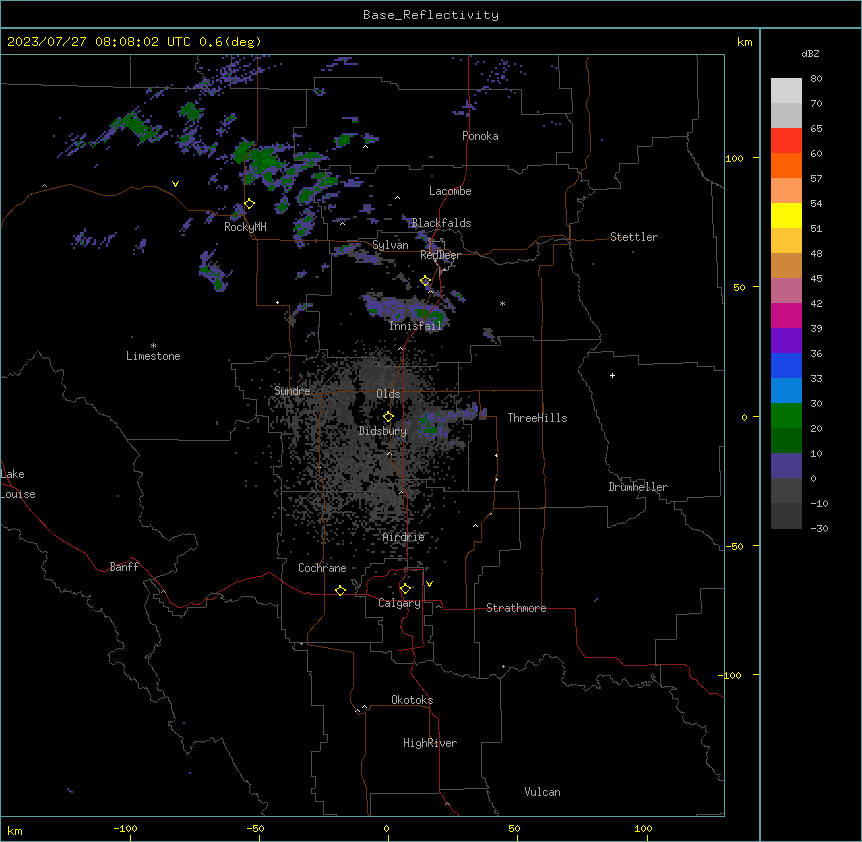Image resolution: width=862 pixels, height=842 pixels.
Task: Click the Limestone label
Action: coord(153,356)
